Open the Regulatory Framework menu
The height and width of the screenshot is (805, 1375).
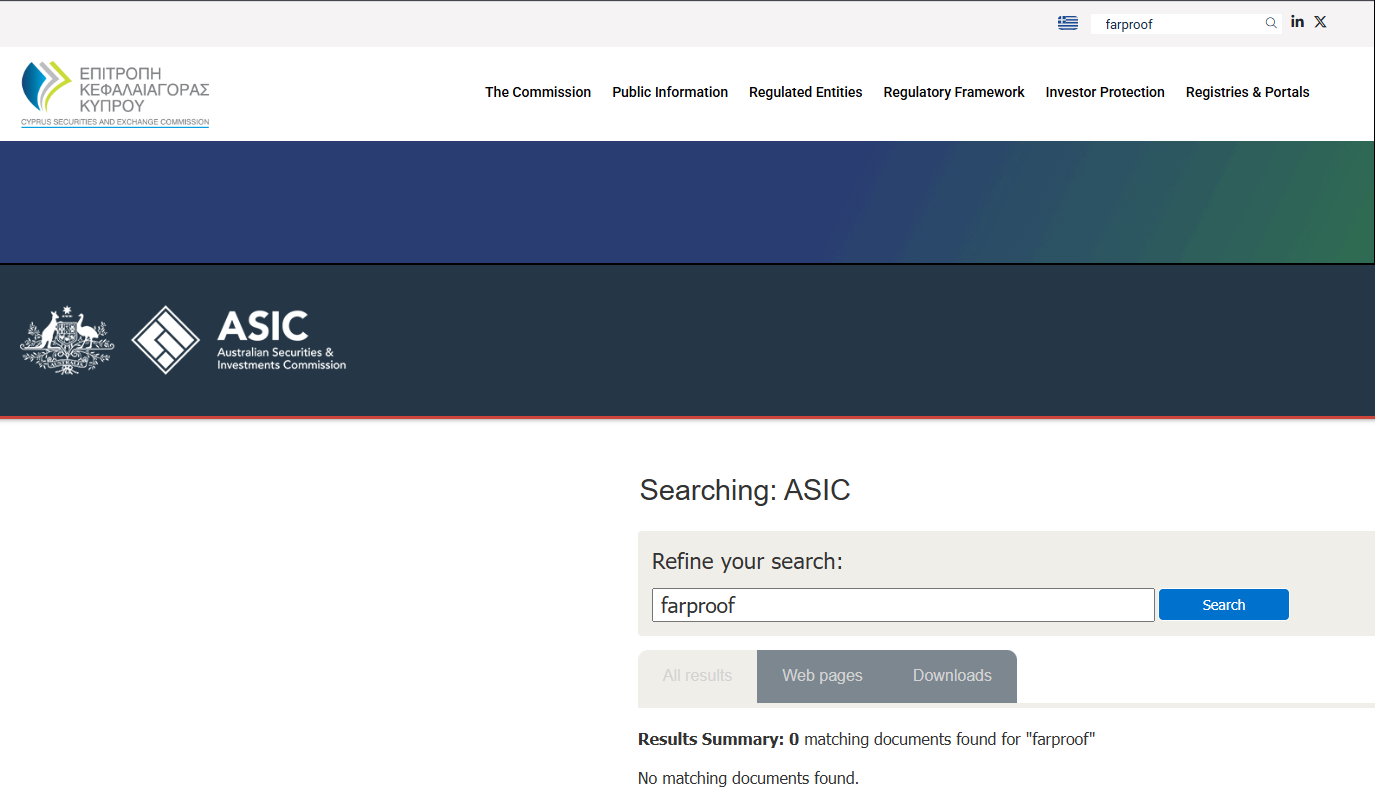click(x=954, y=92)
